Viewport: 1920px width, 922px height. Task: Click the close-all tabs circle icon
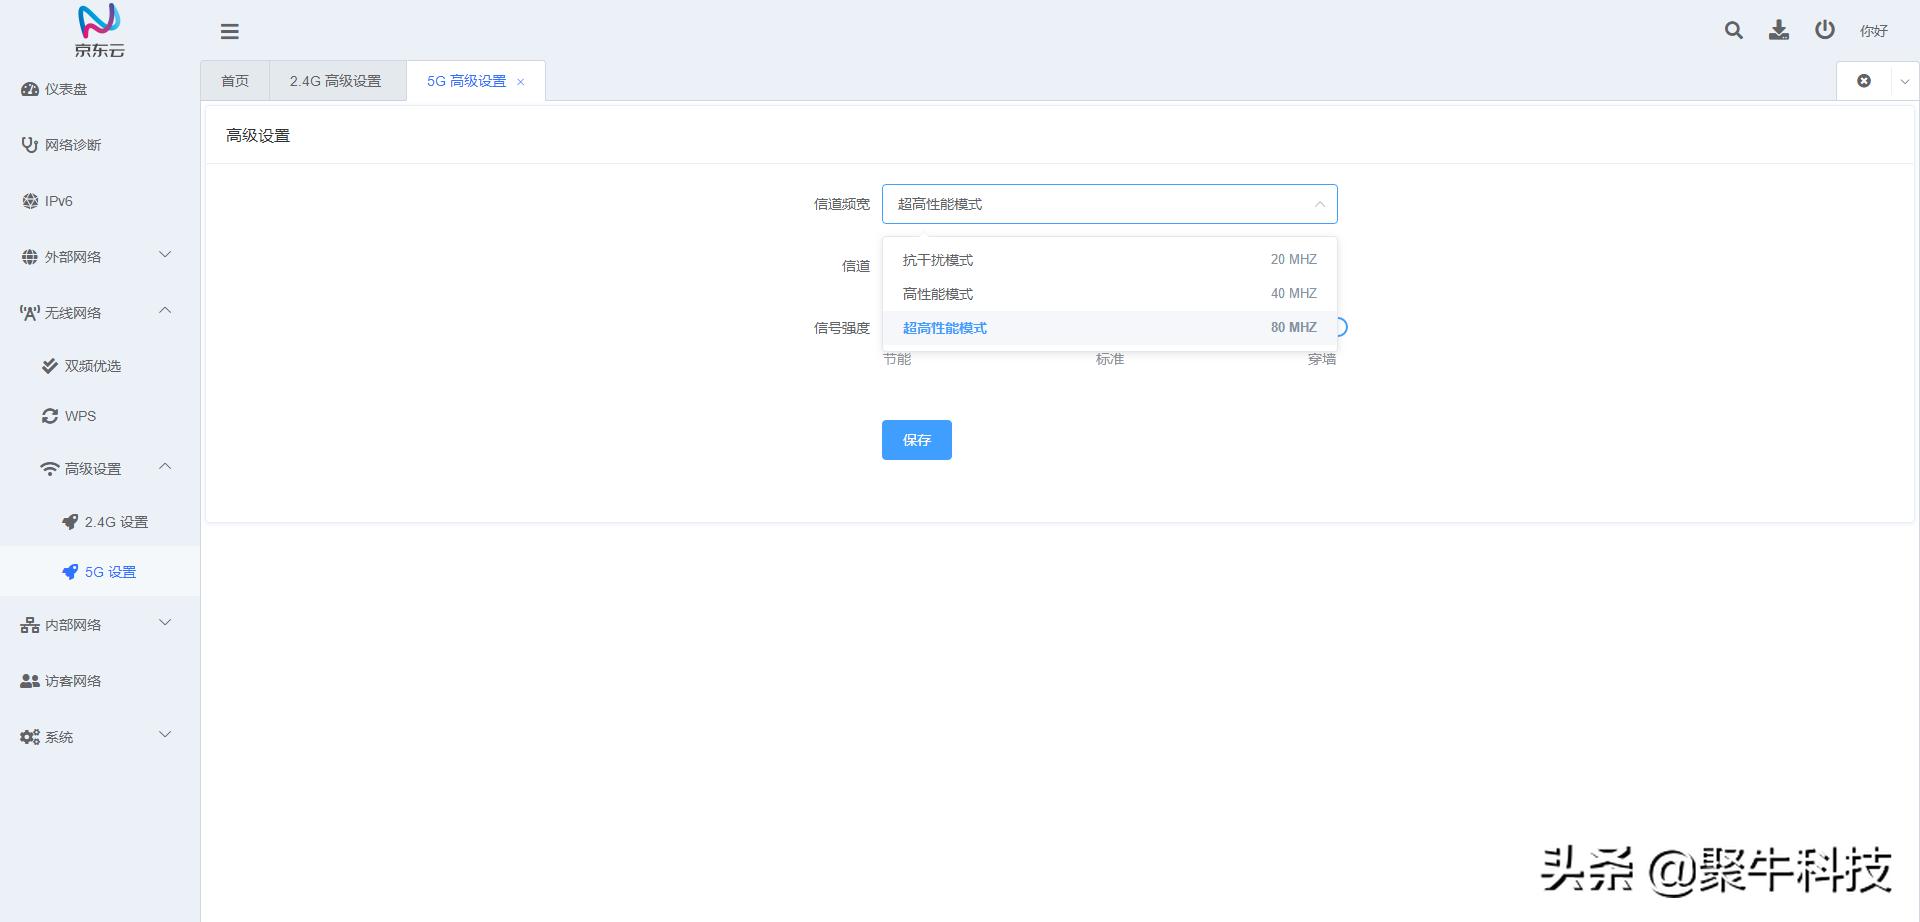point(1864,81)
